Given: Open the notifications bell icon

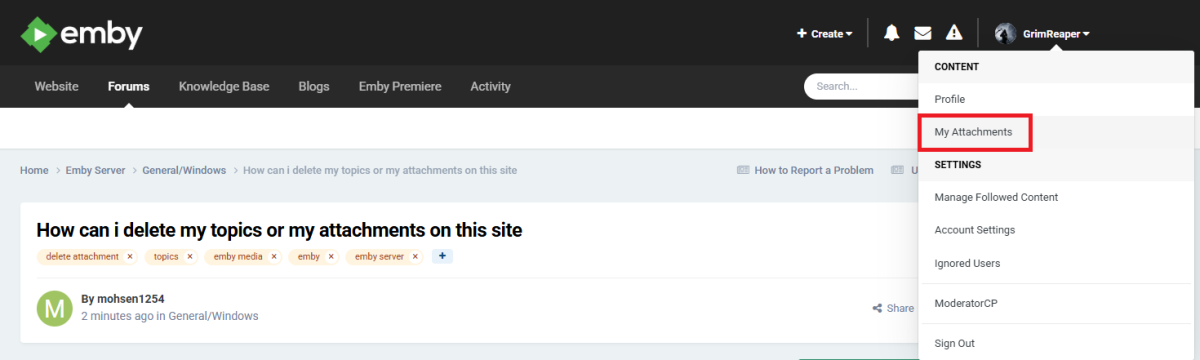Looking at the screenshot, I should (892, 33).
